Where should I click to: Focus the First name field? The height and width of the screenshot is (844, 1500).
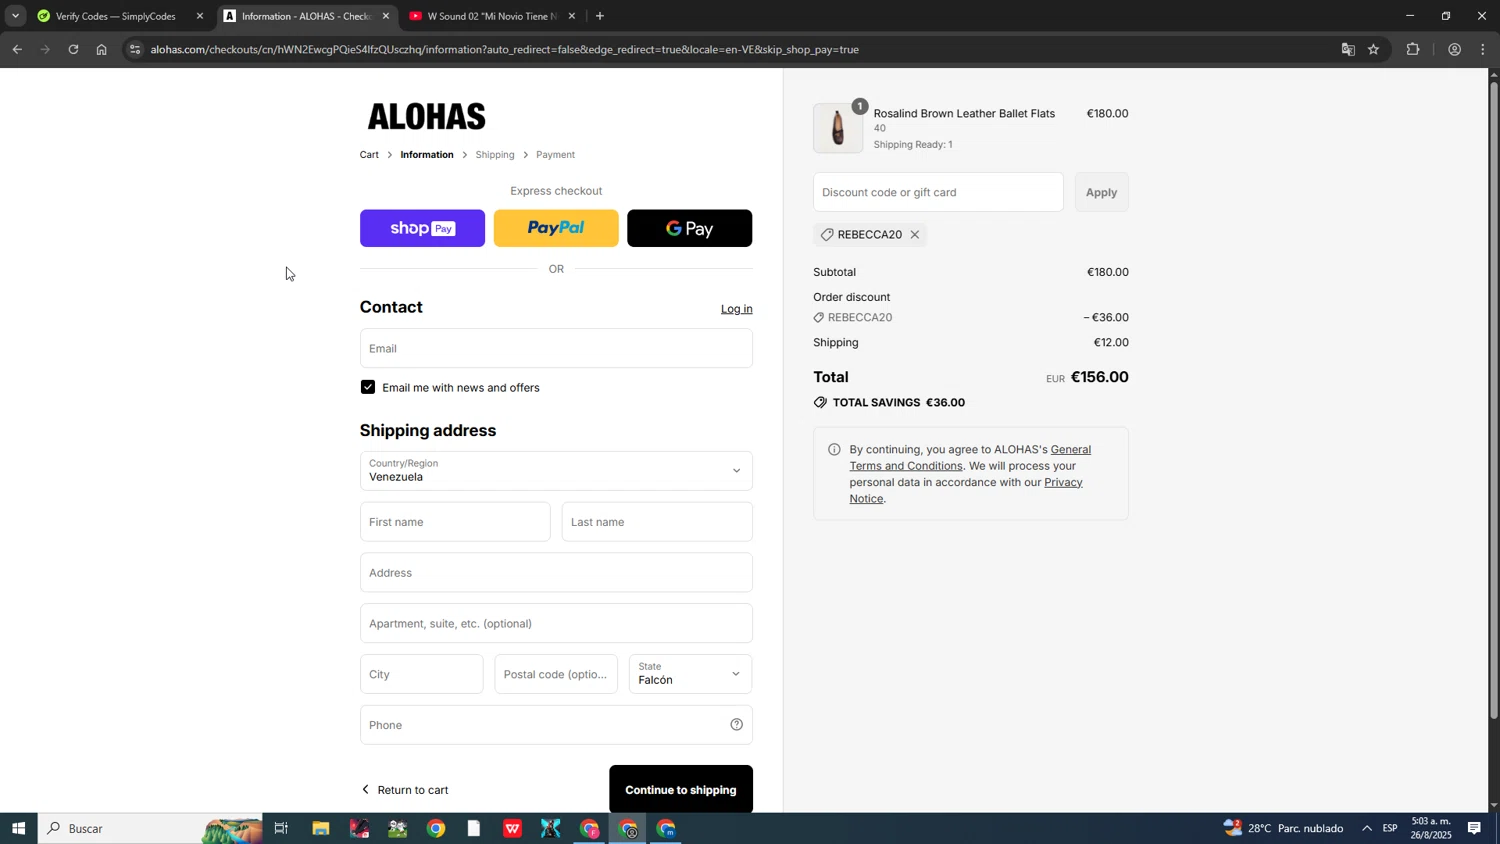pyautogui.click(x=455, y=522)
